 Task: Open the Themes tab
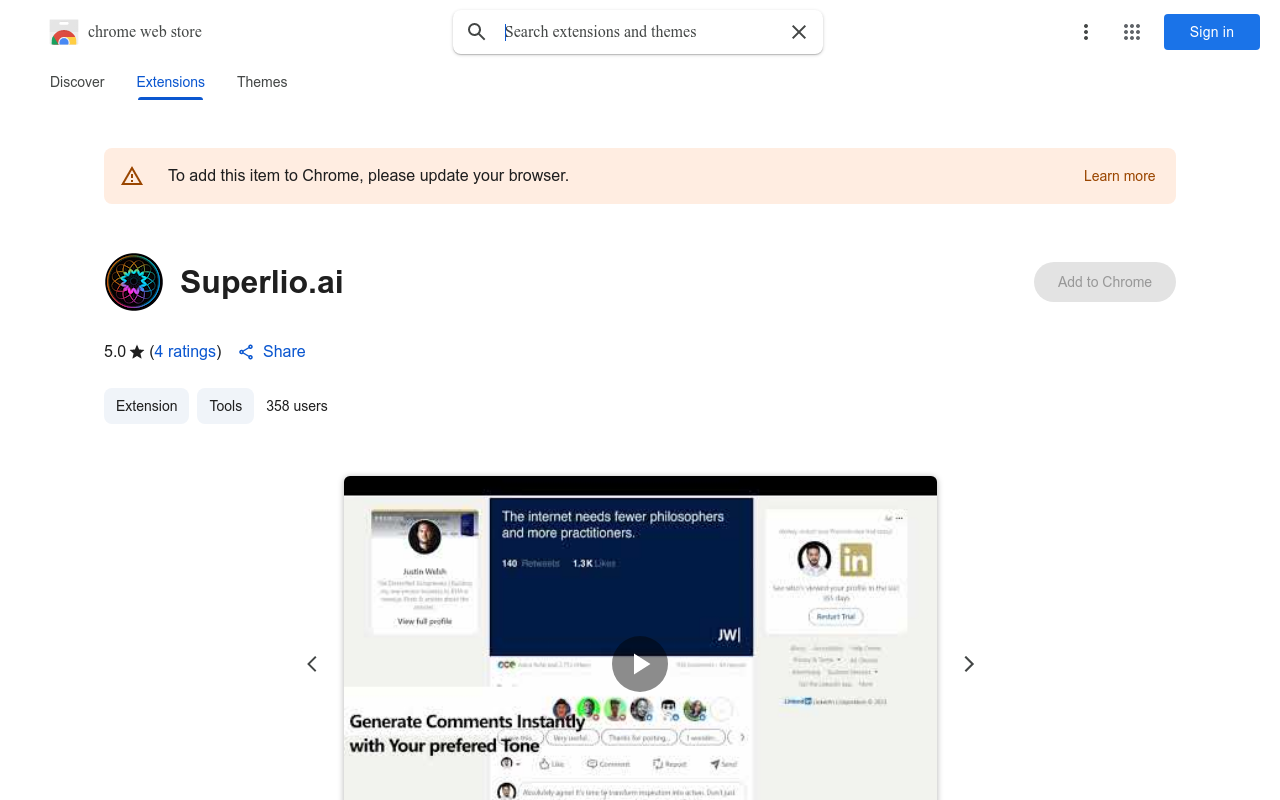point(262,82)
